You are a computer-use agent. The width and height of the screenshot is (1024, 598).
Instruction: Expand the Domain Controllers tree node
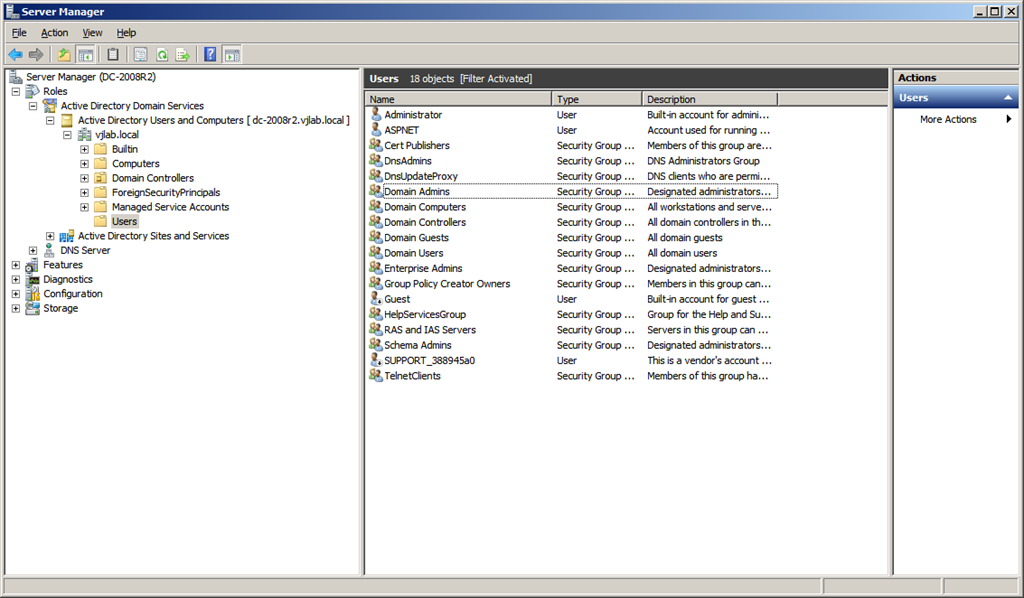[84, 178]
